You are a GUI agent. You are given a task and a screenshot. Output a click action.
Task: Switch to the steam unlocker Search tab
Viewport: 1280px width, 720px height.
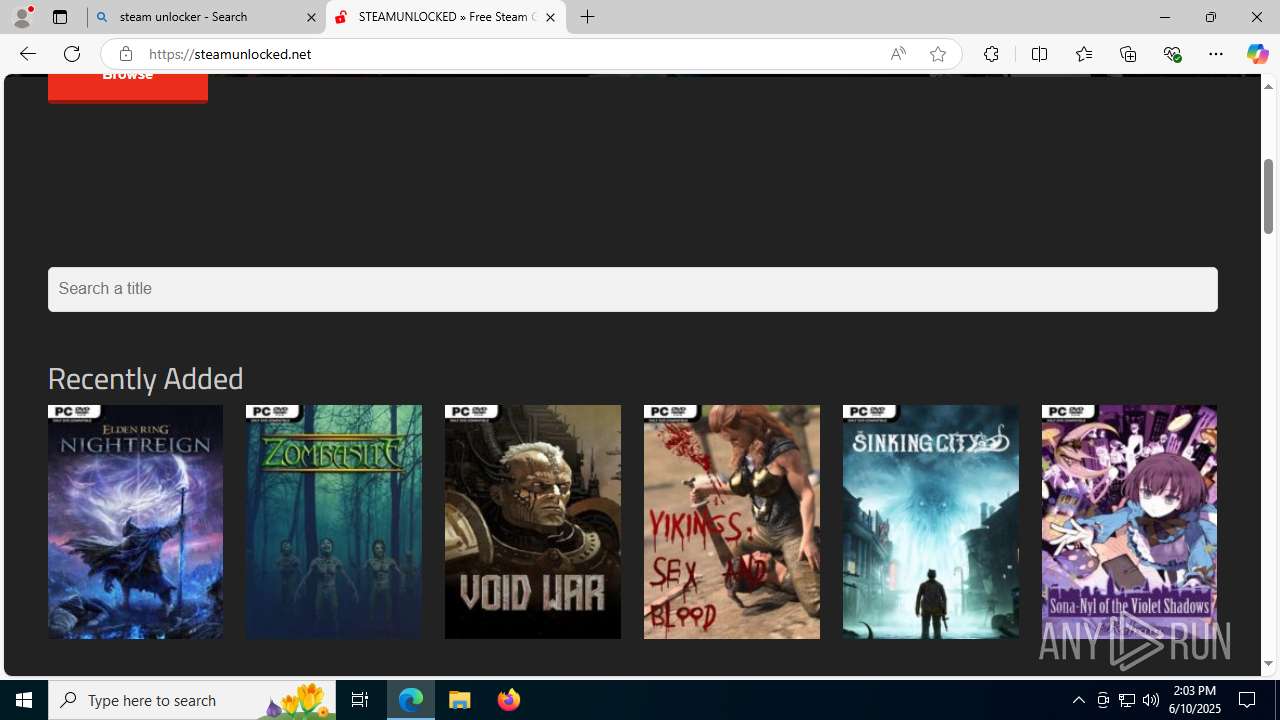pos(206,17)
